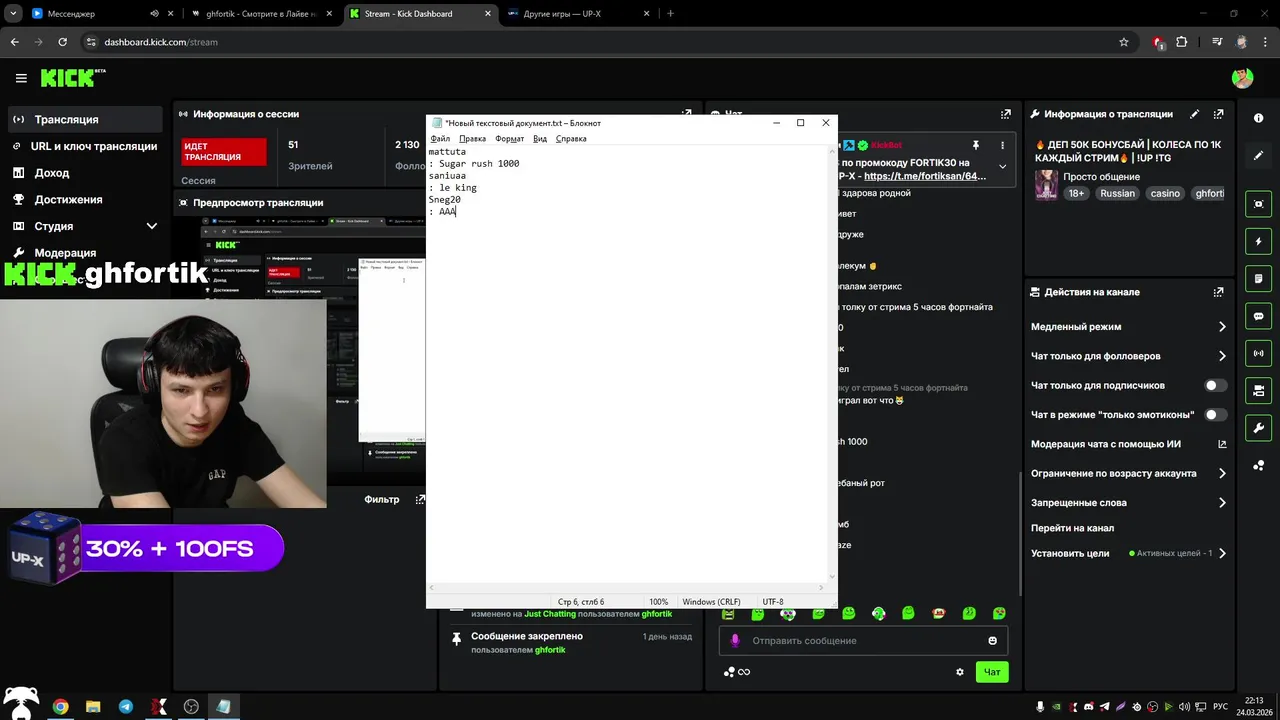This screenshot has width=1280, height=720.
Task: Open the emoji picker in message box
Action: pos(993,641)
